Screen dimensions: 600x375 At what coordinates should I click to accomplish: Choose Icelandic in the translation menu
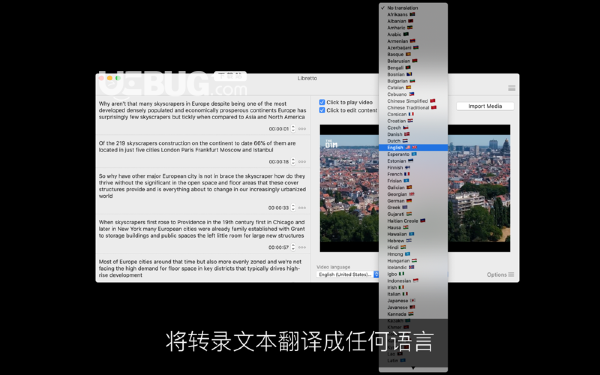point(413,267)
